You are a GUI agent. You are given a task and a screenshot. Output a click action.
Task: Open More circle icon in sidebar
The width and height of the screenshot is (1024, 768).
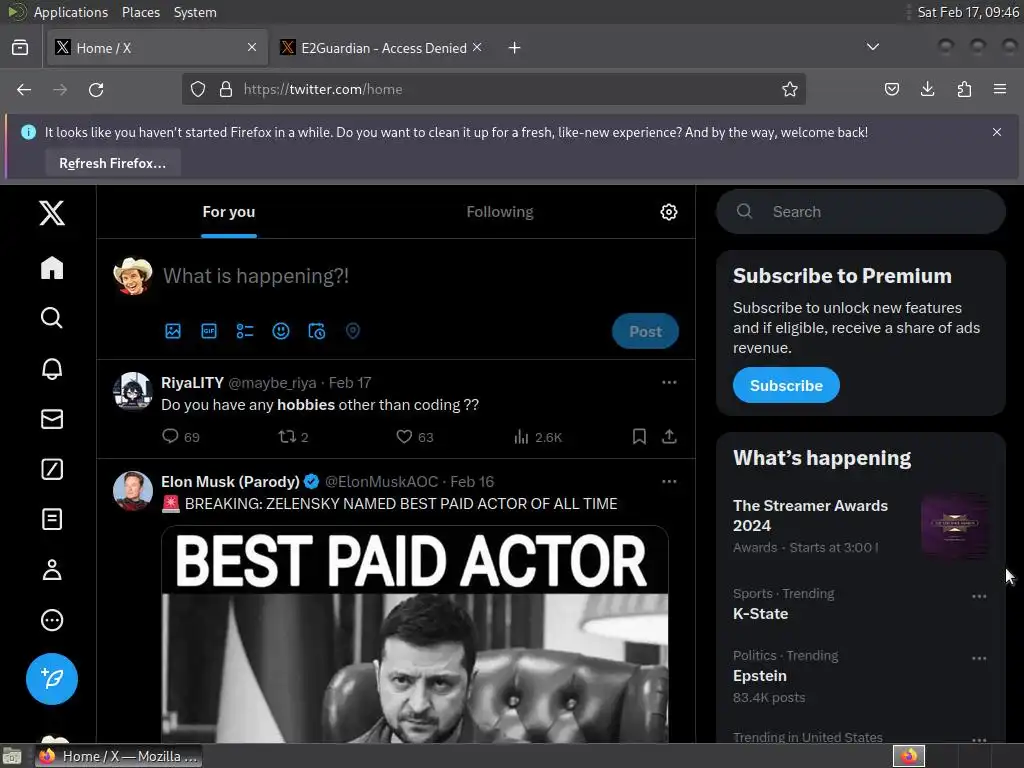[52, 620]
